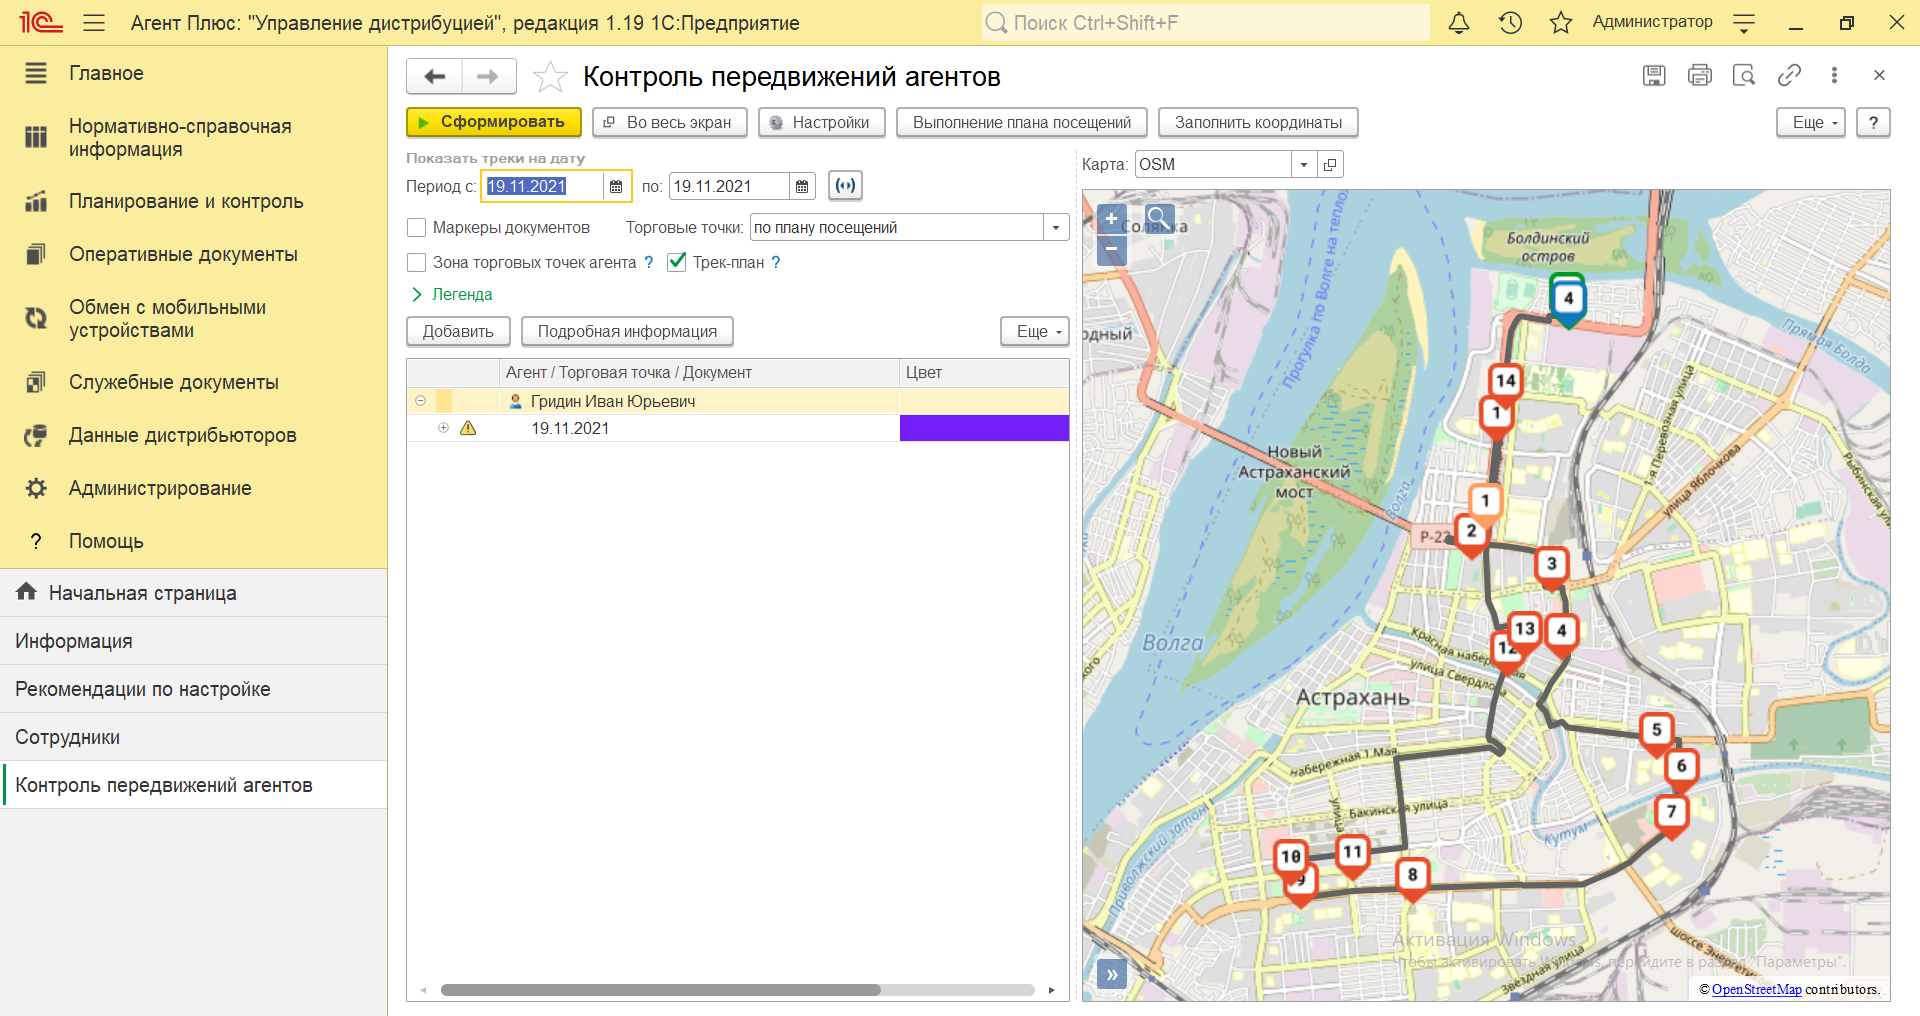The height and width of the screenshot is (1016, 1920).
Task: Click the get link chain icon
Action: [x=1789, y=75]
